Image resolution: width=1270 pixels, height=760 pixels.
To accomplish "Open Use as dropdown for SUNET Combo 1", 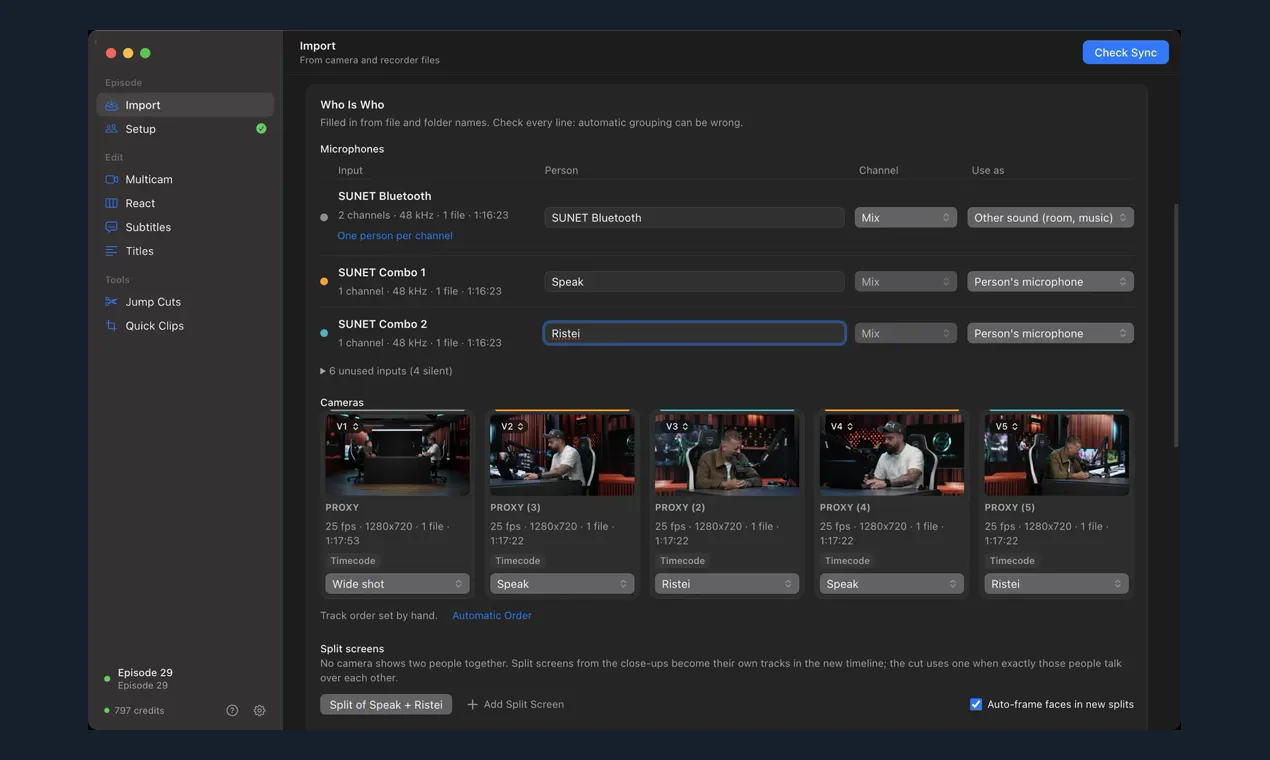I will (x=1050, y=282).
